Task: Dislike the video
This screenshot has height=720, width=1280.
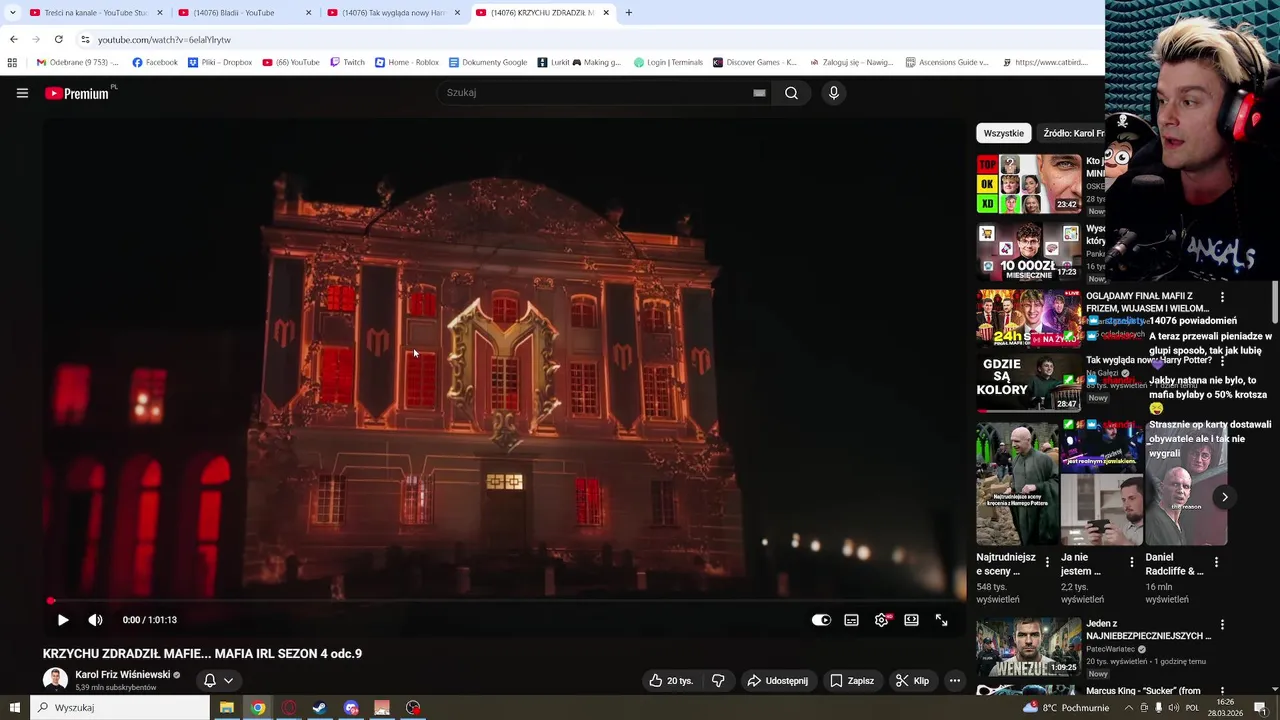Action: click(718, 681)
